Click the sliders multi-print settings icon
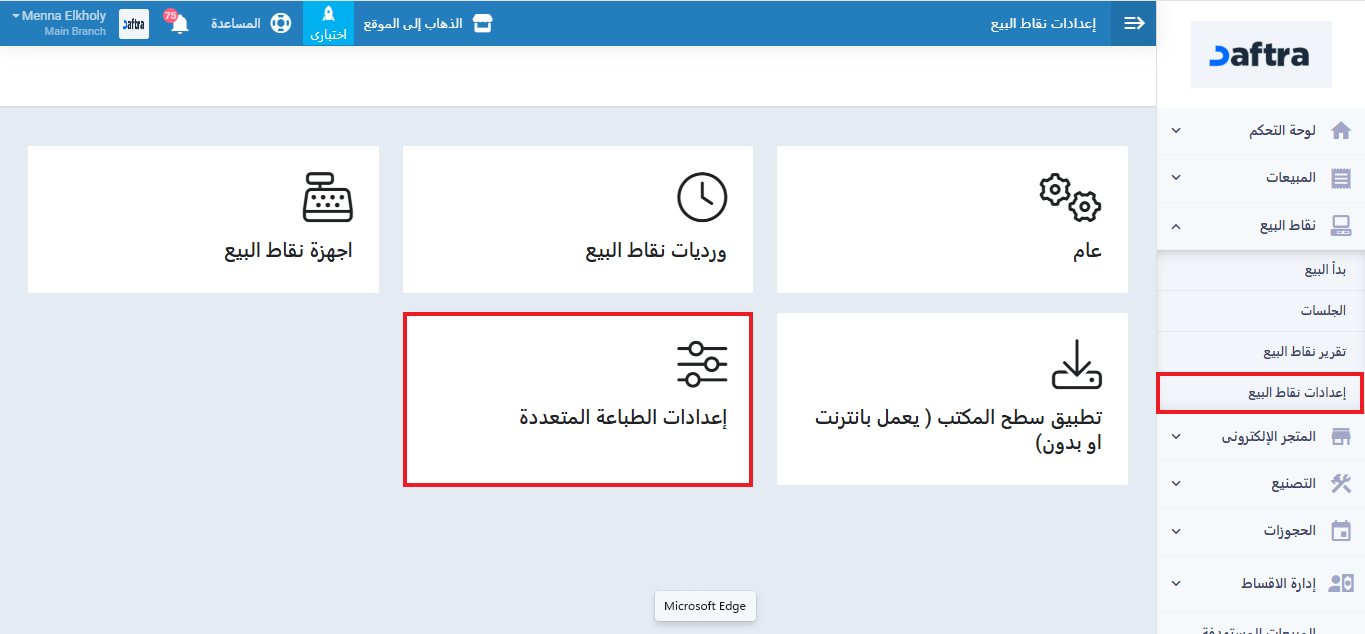The width and height of the screenshot is (1365, 634). click(x=702, y=364)
